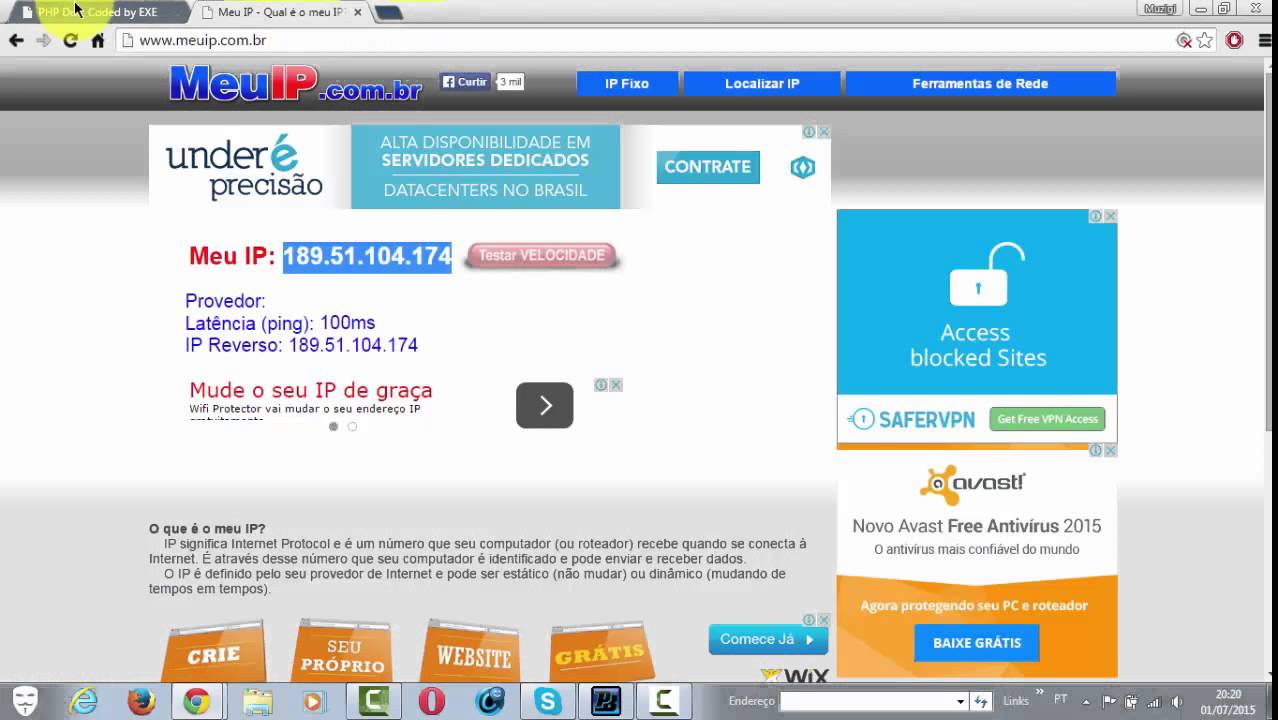The width and height of the screenshot is (1278, 720).
Task: Select the first carousel dot indicator
Action: click(334, 426)
